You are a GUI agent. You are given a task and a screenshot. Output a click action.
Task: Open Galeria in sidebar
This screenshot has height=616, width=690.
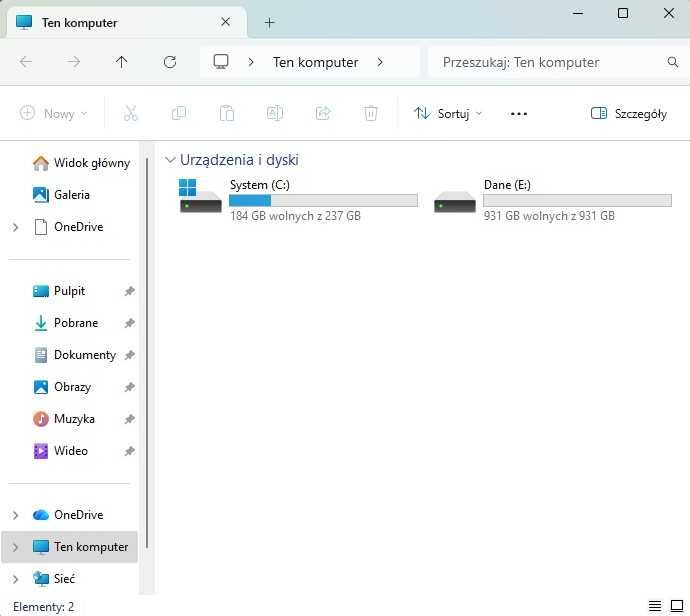tap(62, 194)
